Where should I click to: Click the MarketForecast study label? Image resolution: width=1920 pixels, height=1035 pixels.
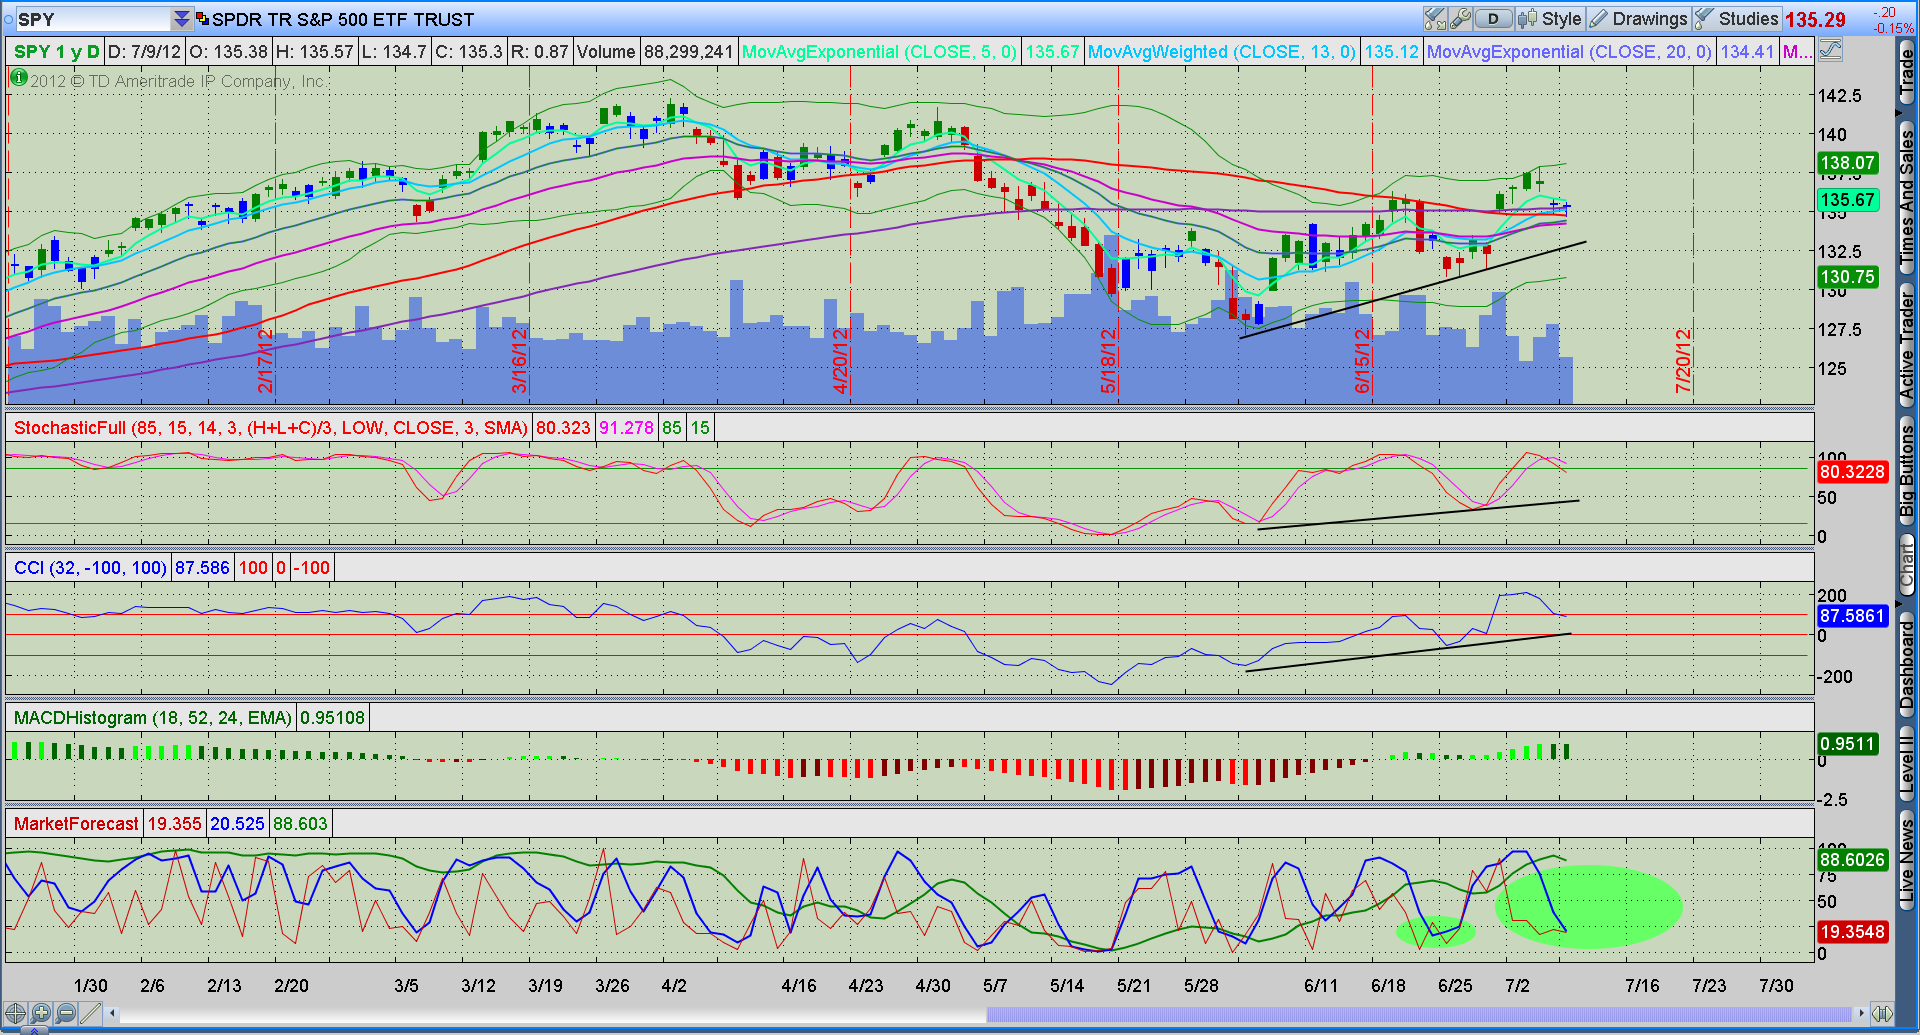76,824
